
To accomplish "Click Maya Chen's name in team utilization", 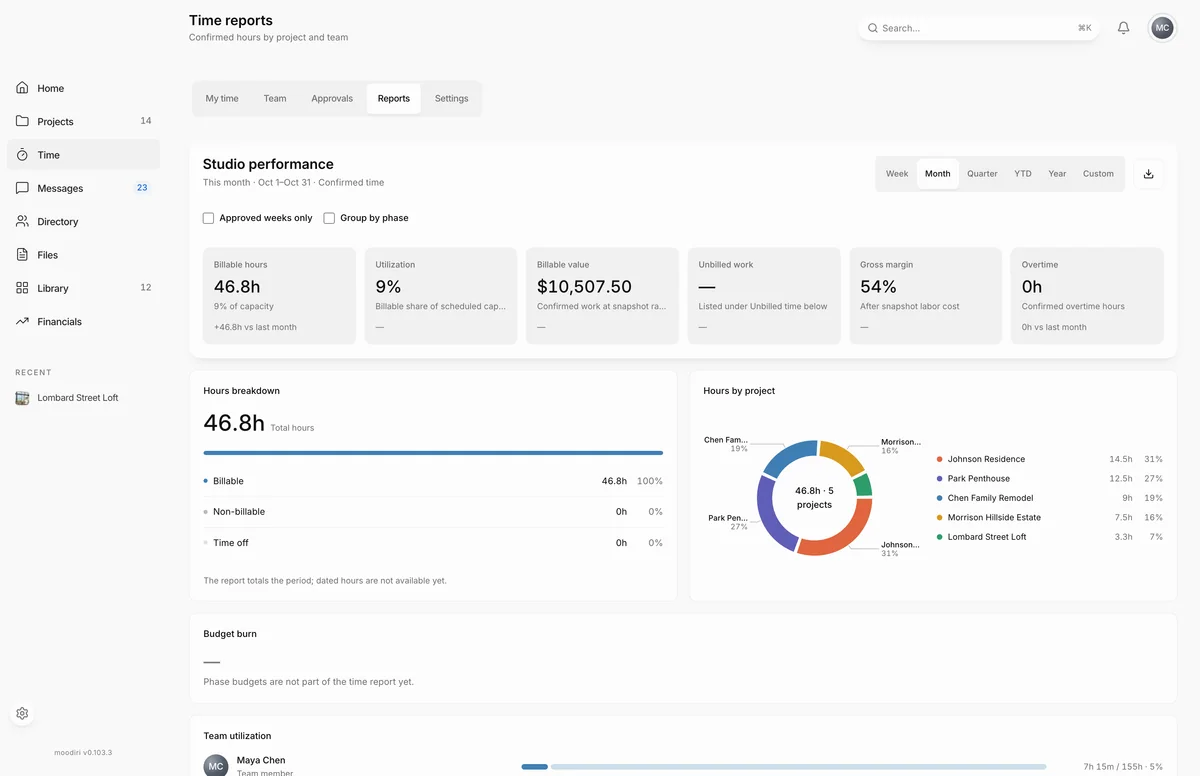I will [261, 760].
